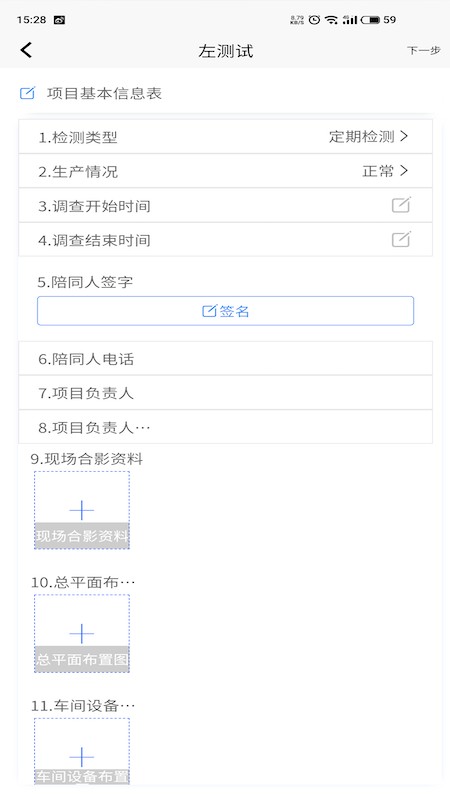Select the 7.项目负责人 field
The width and height of the screenshot is (450, 800).
226,393
